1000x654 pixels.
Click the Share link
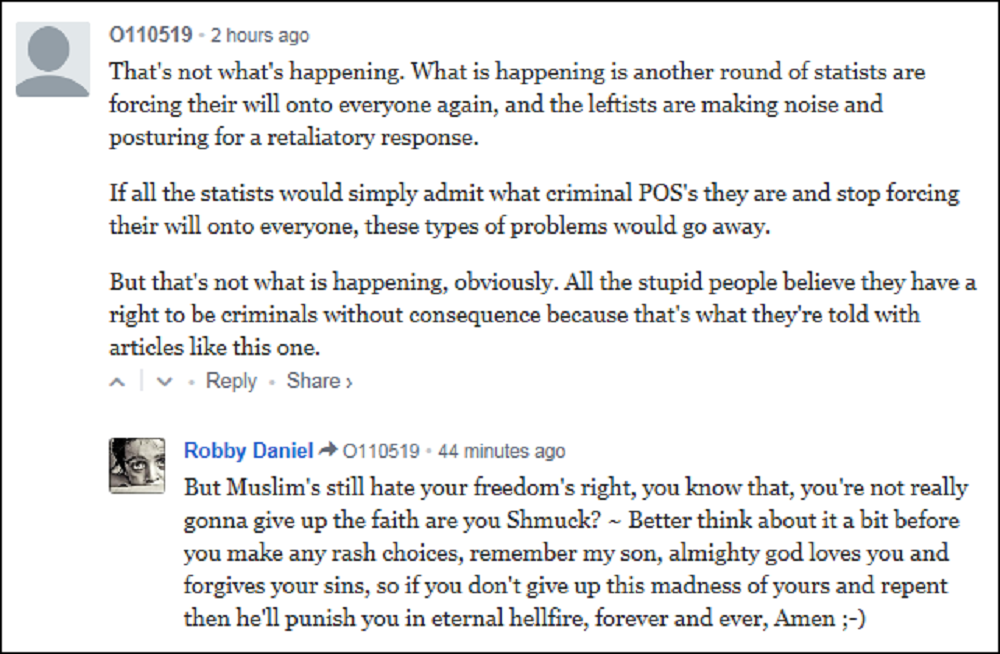coord(313,381)
